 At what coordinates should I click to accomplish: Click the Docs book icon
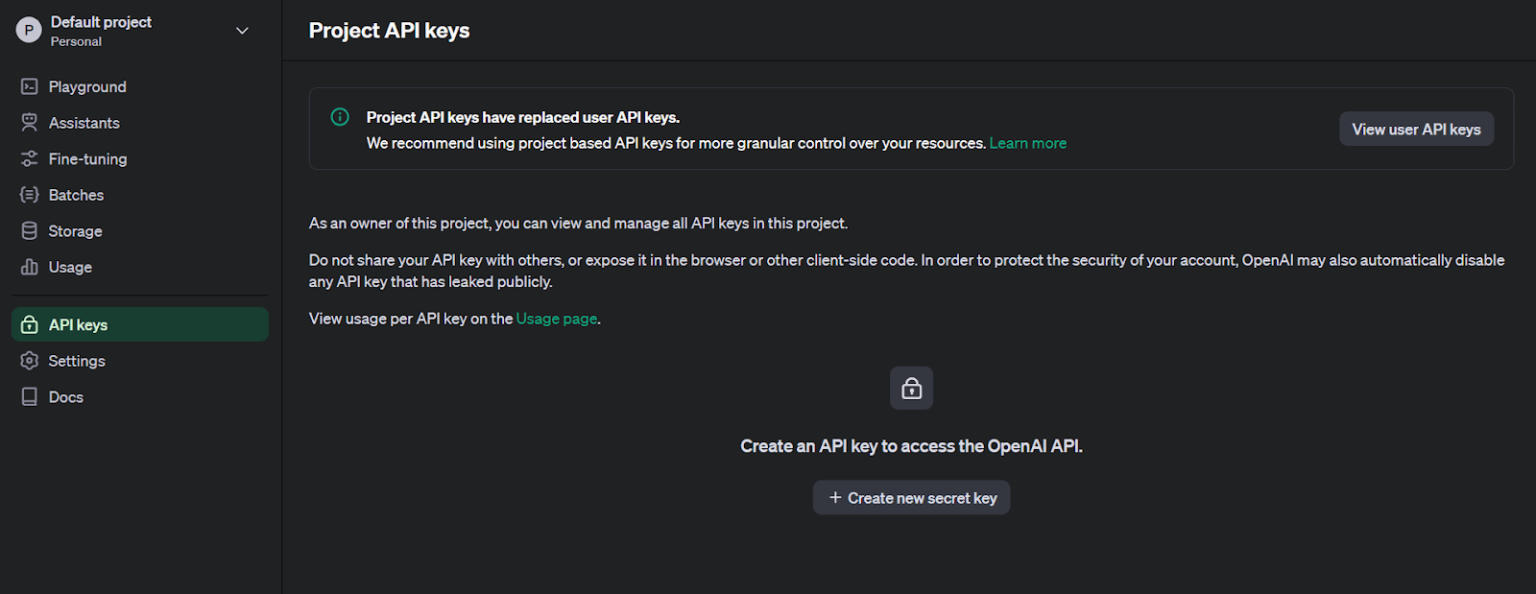(30, 396)
